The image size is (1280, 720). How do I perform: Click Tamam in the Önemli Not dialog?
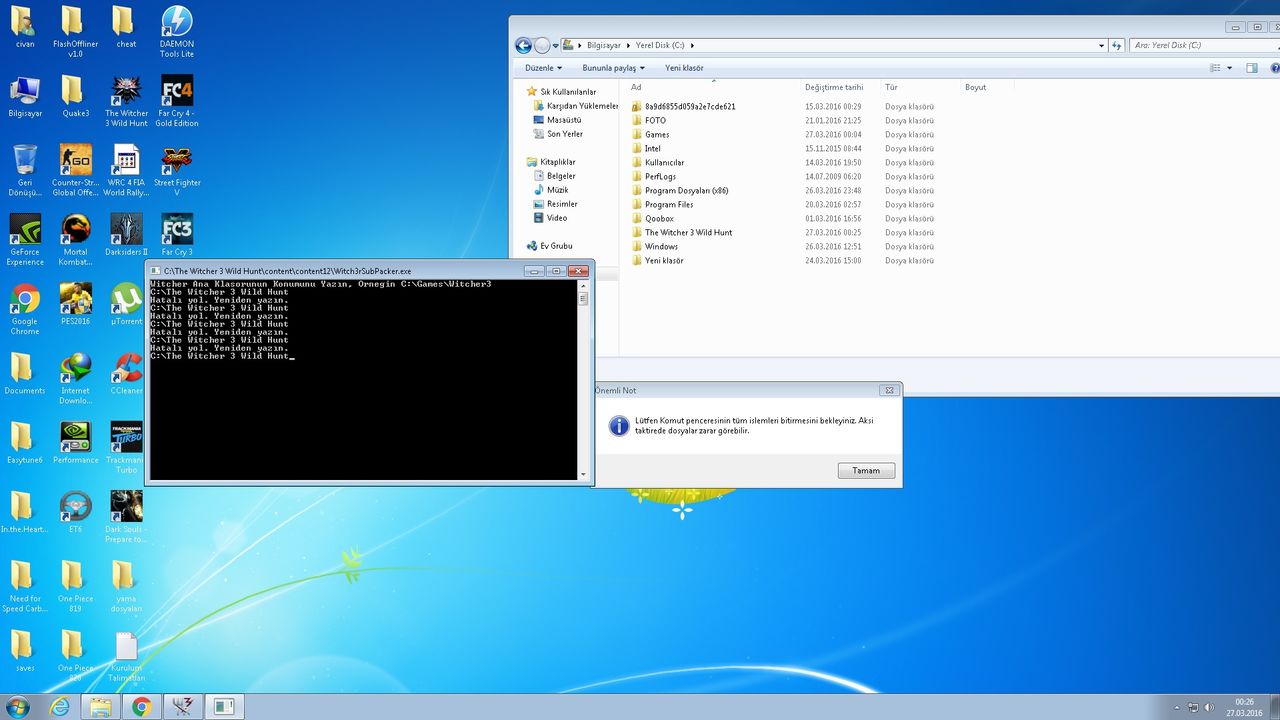coord(866,470)
